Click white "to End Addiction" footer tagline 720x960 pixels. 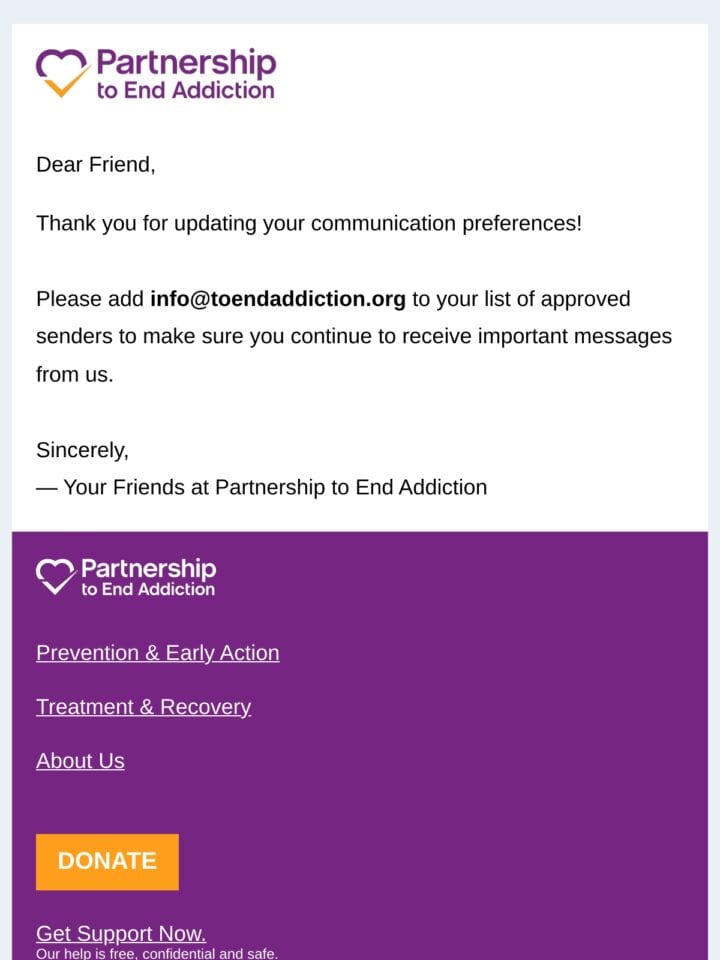point(148,590)
